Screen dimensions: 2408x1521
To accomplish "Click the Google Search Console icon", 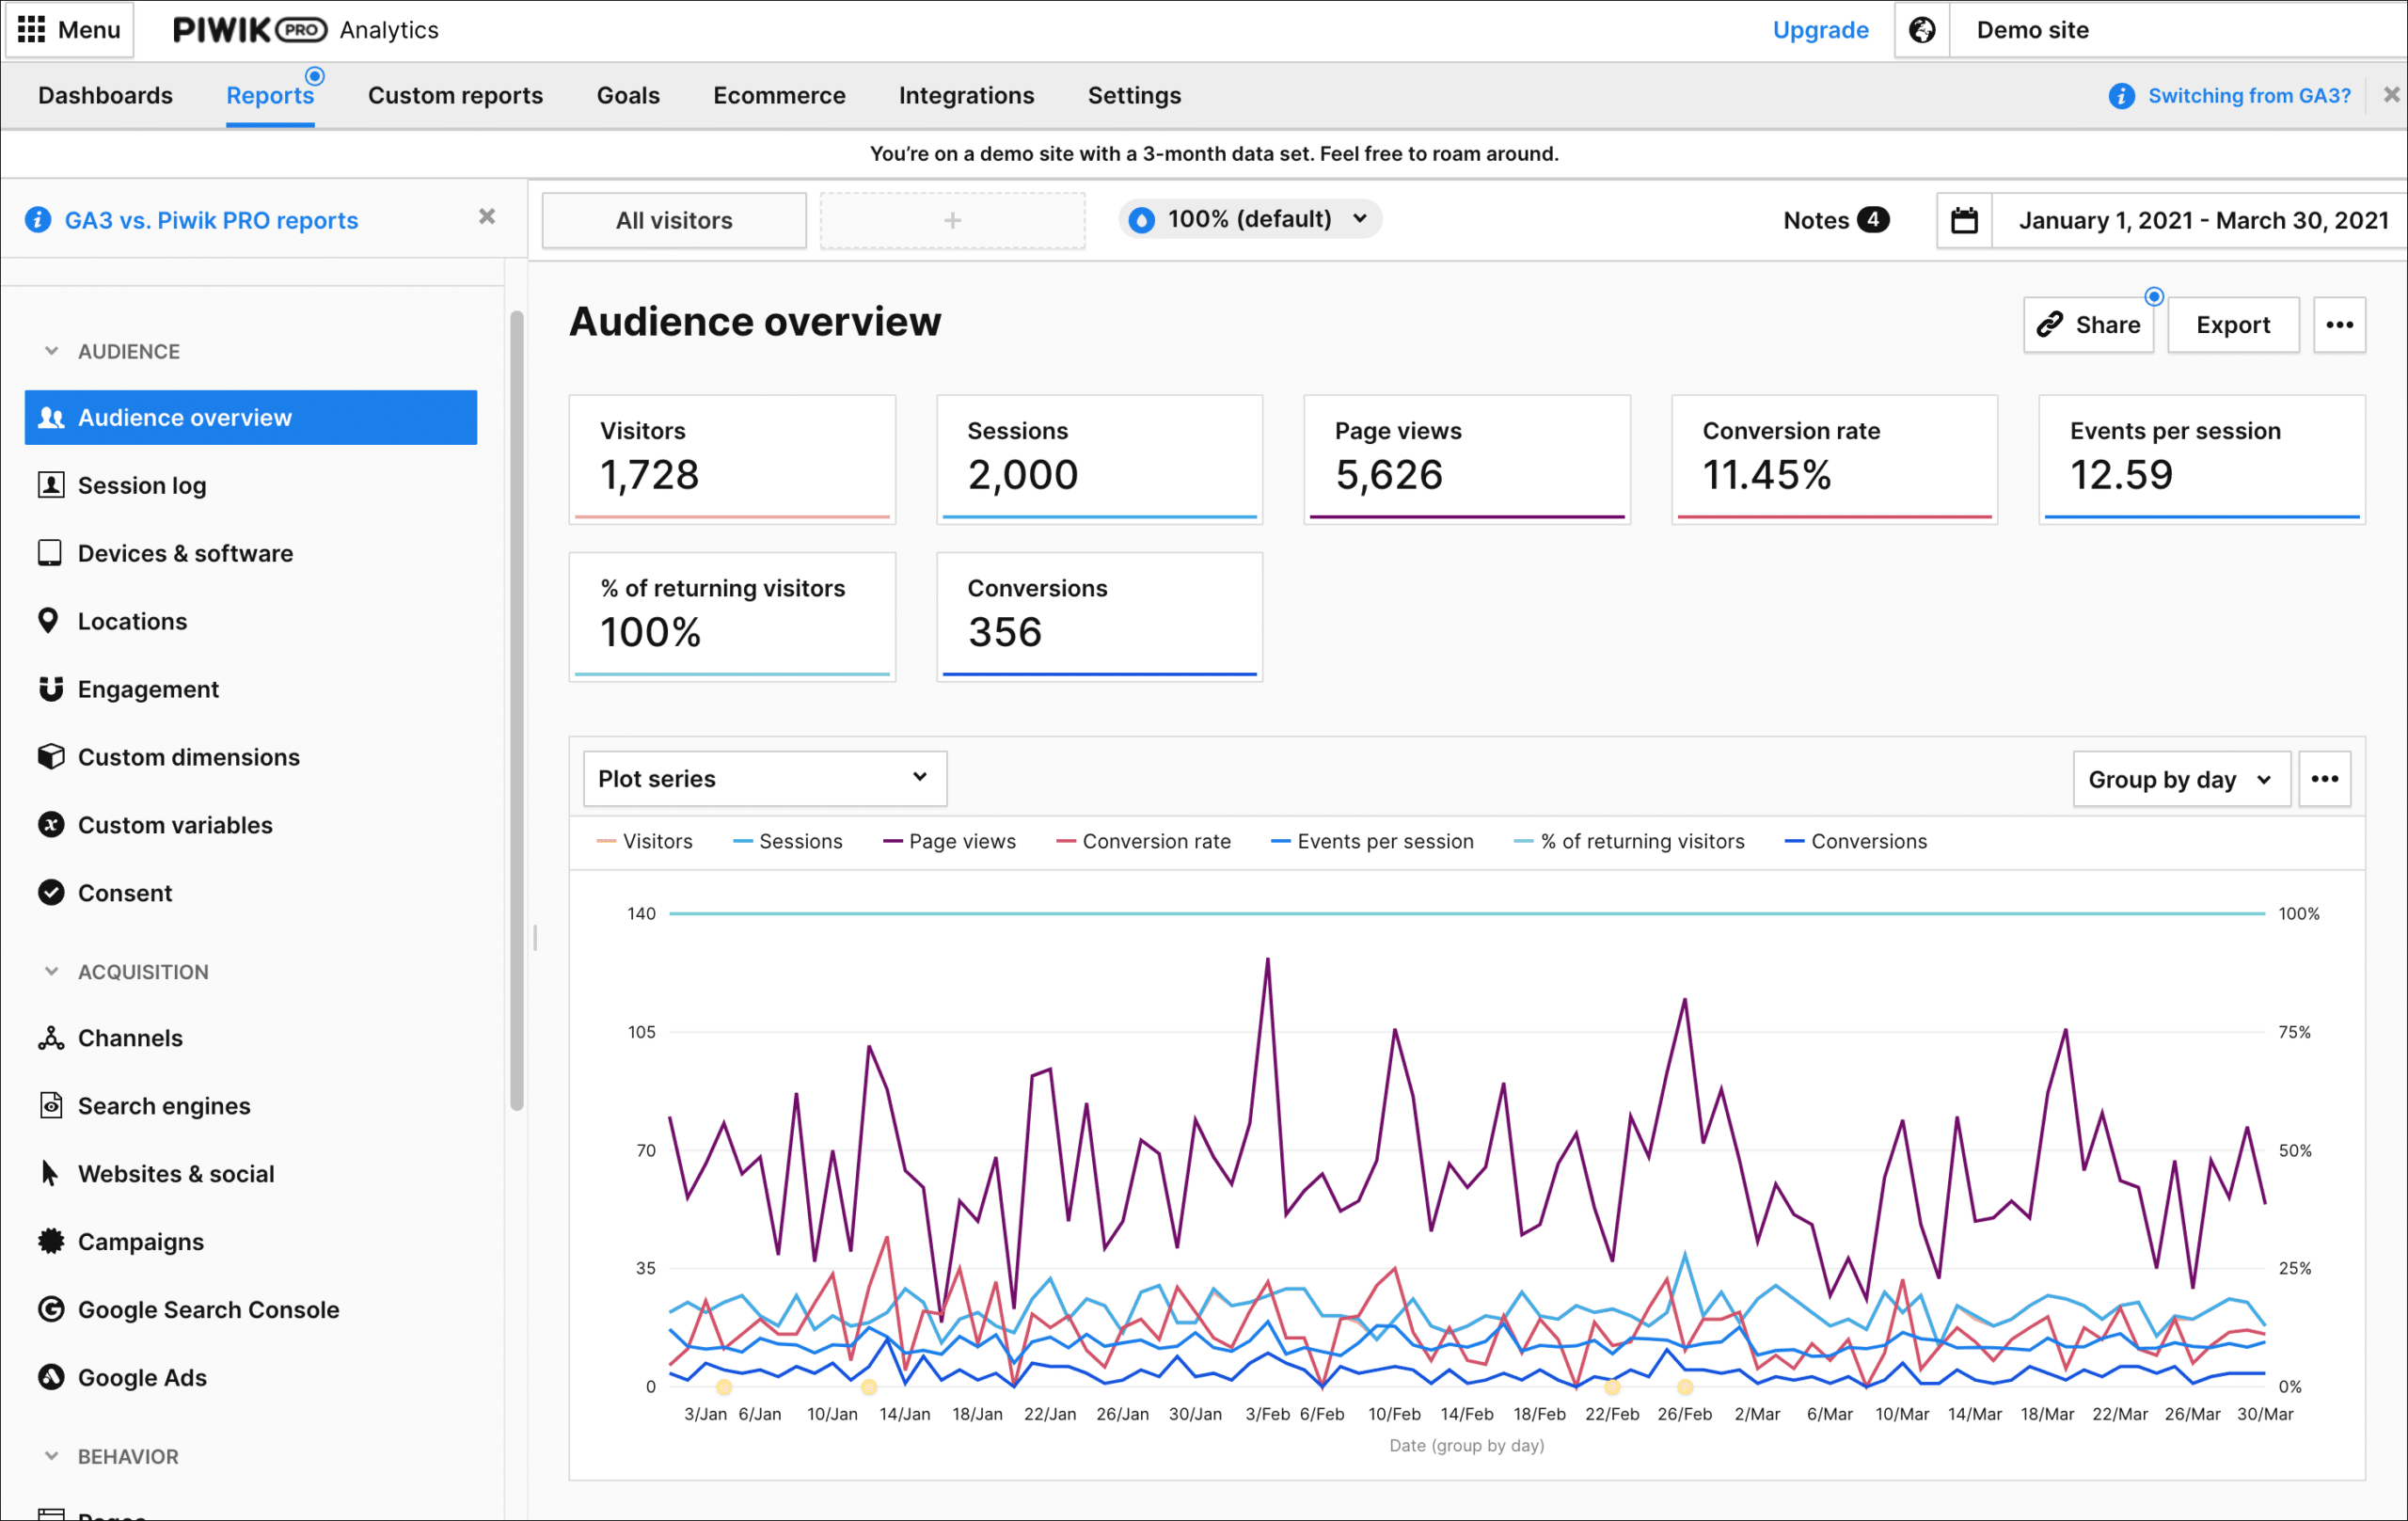I will pyautogui.click(x=53, y=1307).
